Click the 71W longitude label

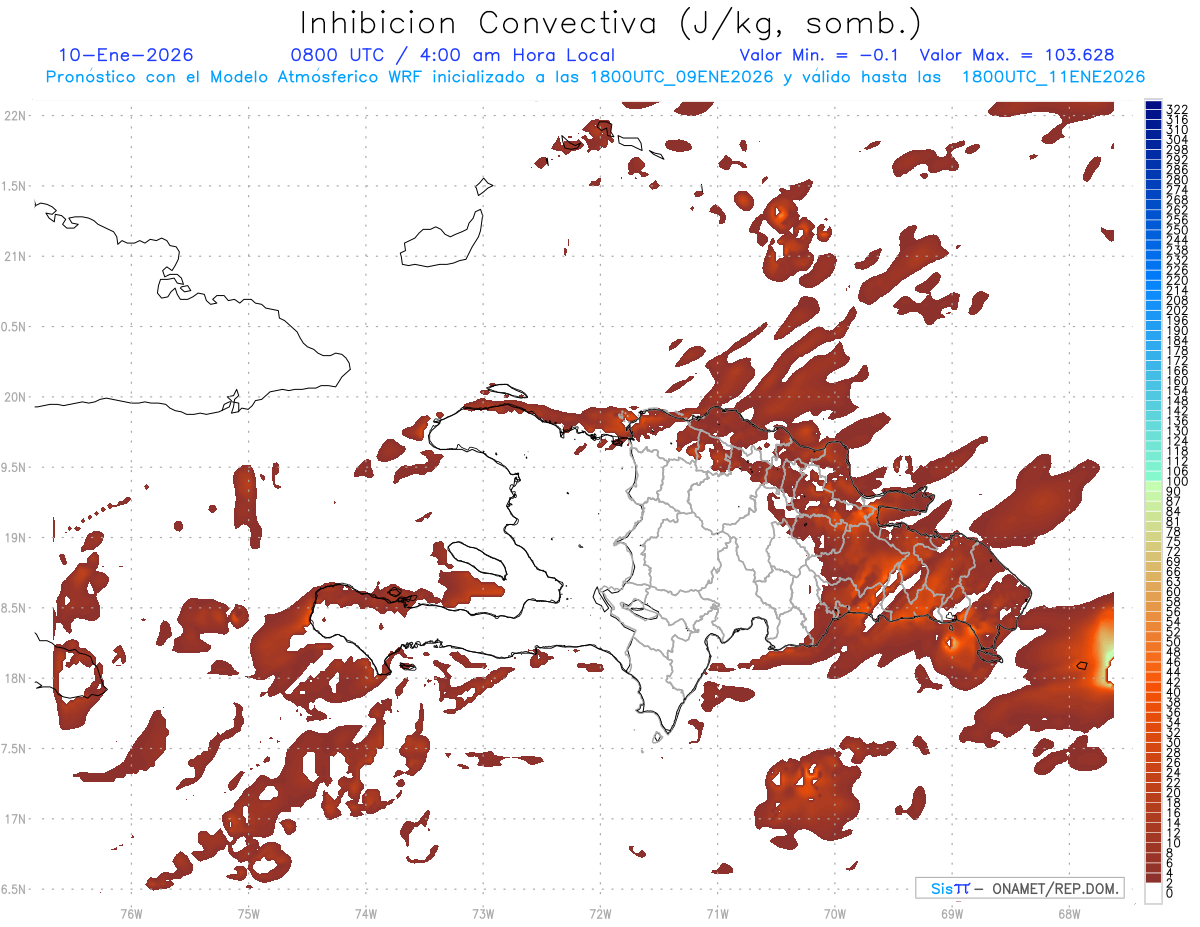717,912
